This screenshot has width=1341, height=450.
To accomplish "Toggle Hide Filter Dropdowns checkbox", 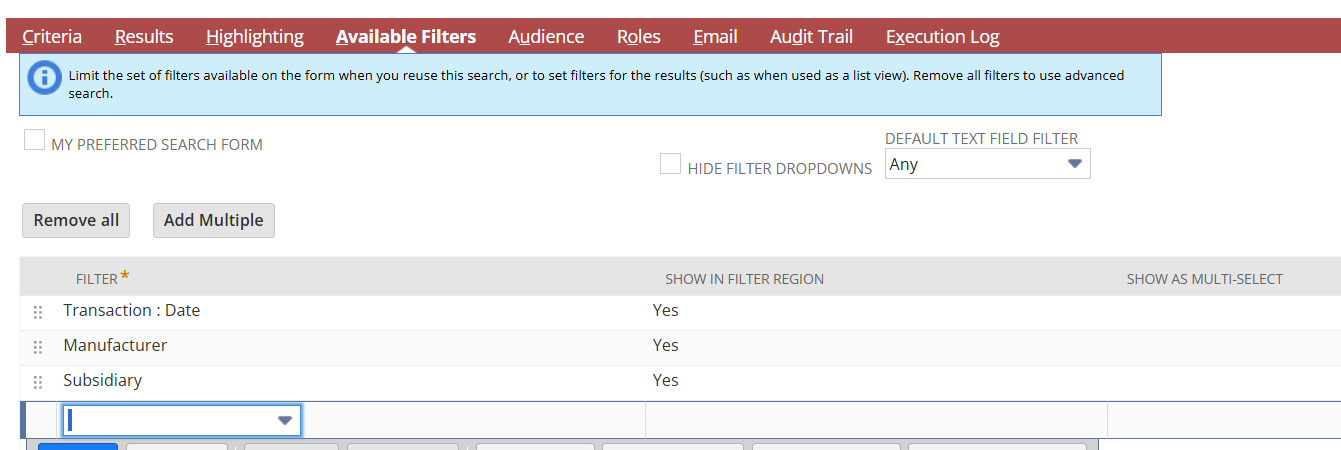I will (670, 164).
